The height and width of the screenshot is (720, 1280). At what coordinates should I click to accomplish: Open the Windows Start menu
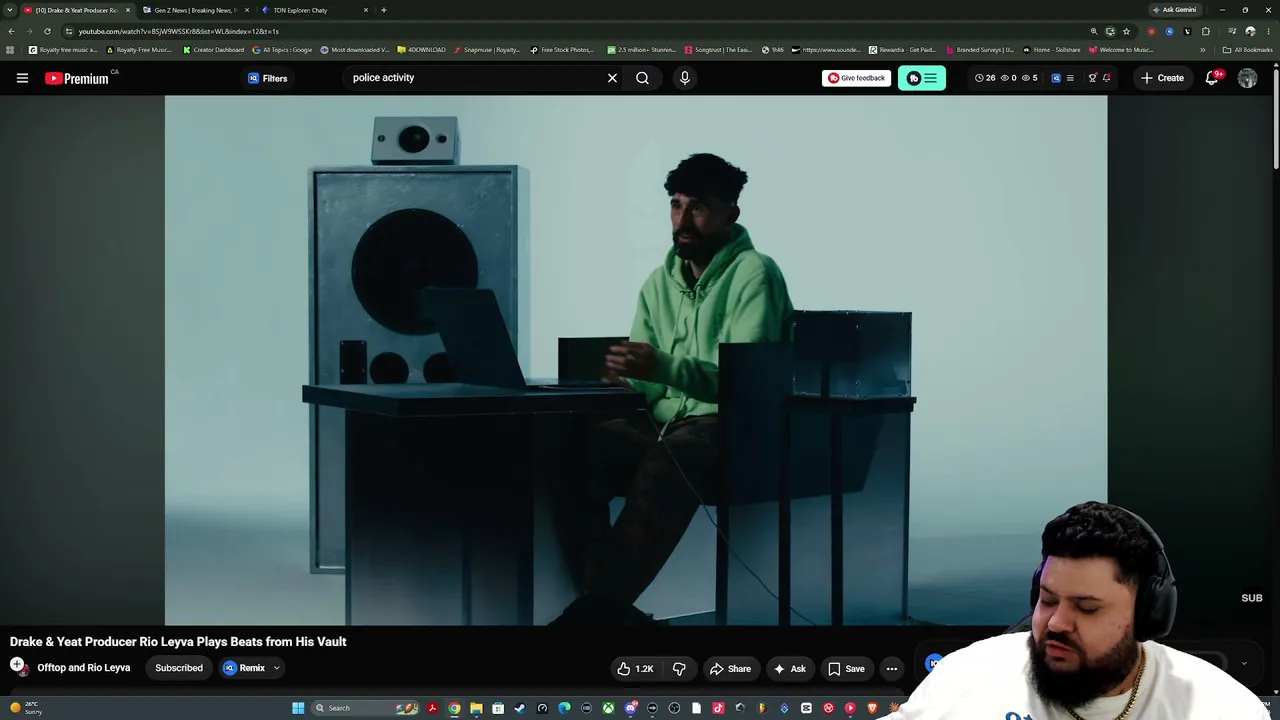[x=298, y=708]
